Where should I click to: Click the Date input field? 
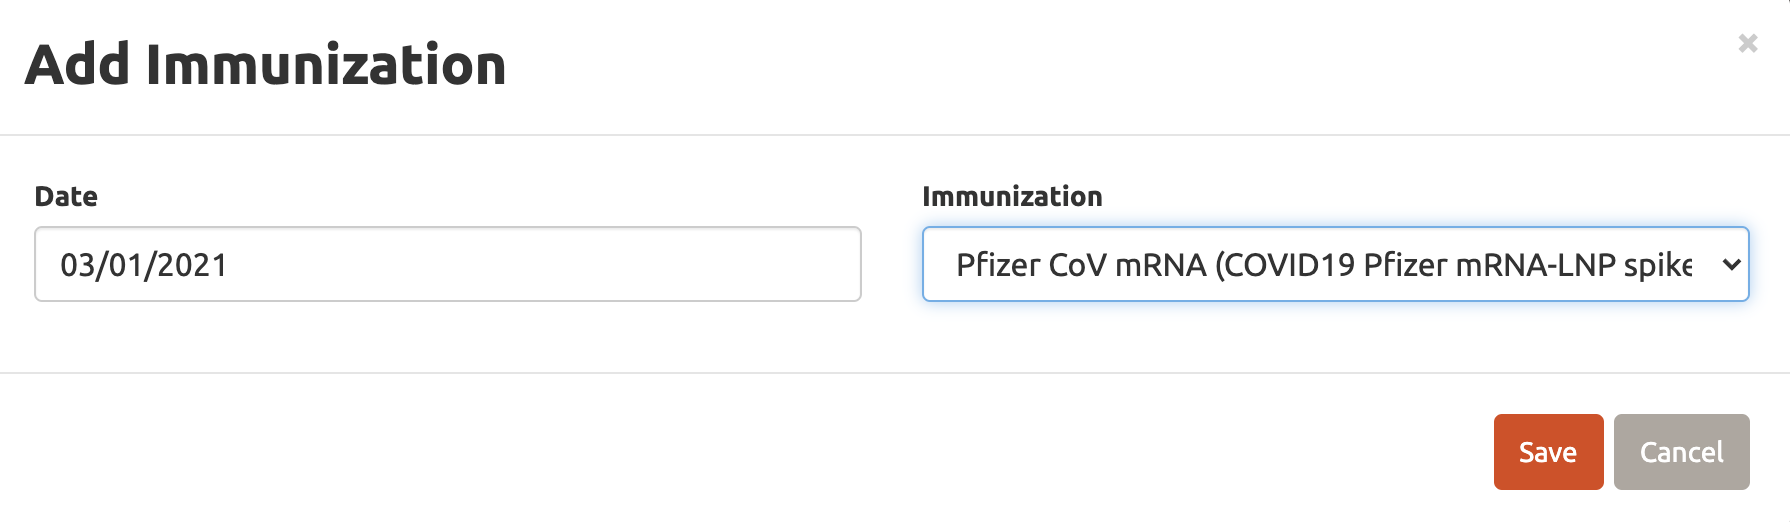[447, 264]
